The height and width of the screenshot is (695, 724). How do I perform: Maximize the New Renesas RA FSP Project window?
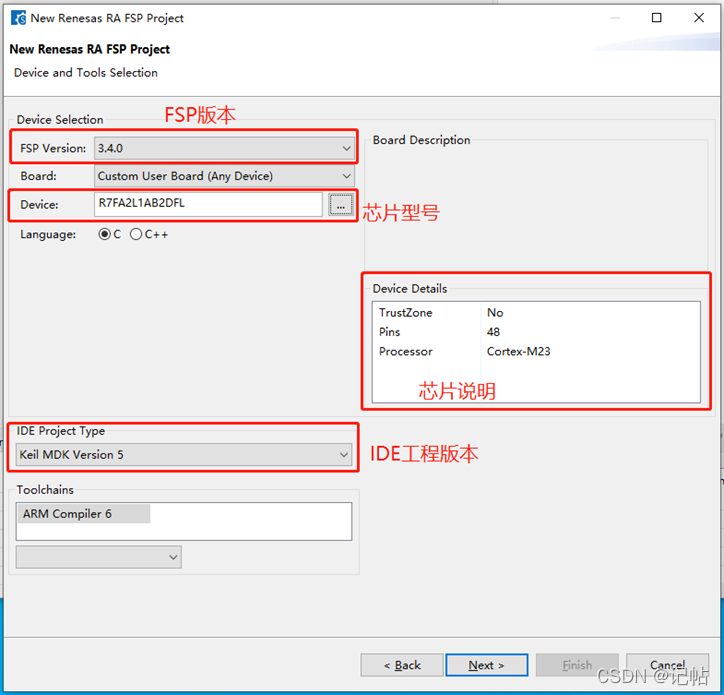[x=657, y=18]
